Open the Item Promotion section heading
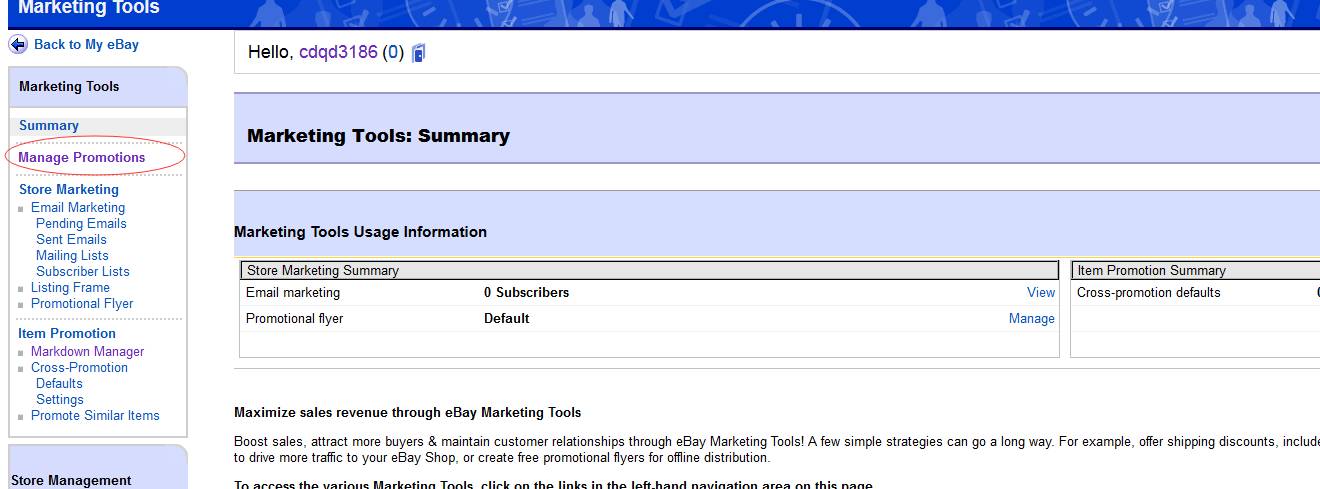1320x489 pixels. coord(67,333)
